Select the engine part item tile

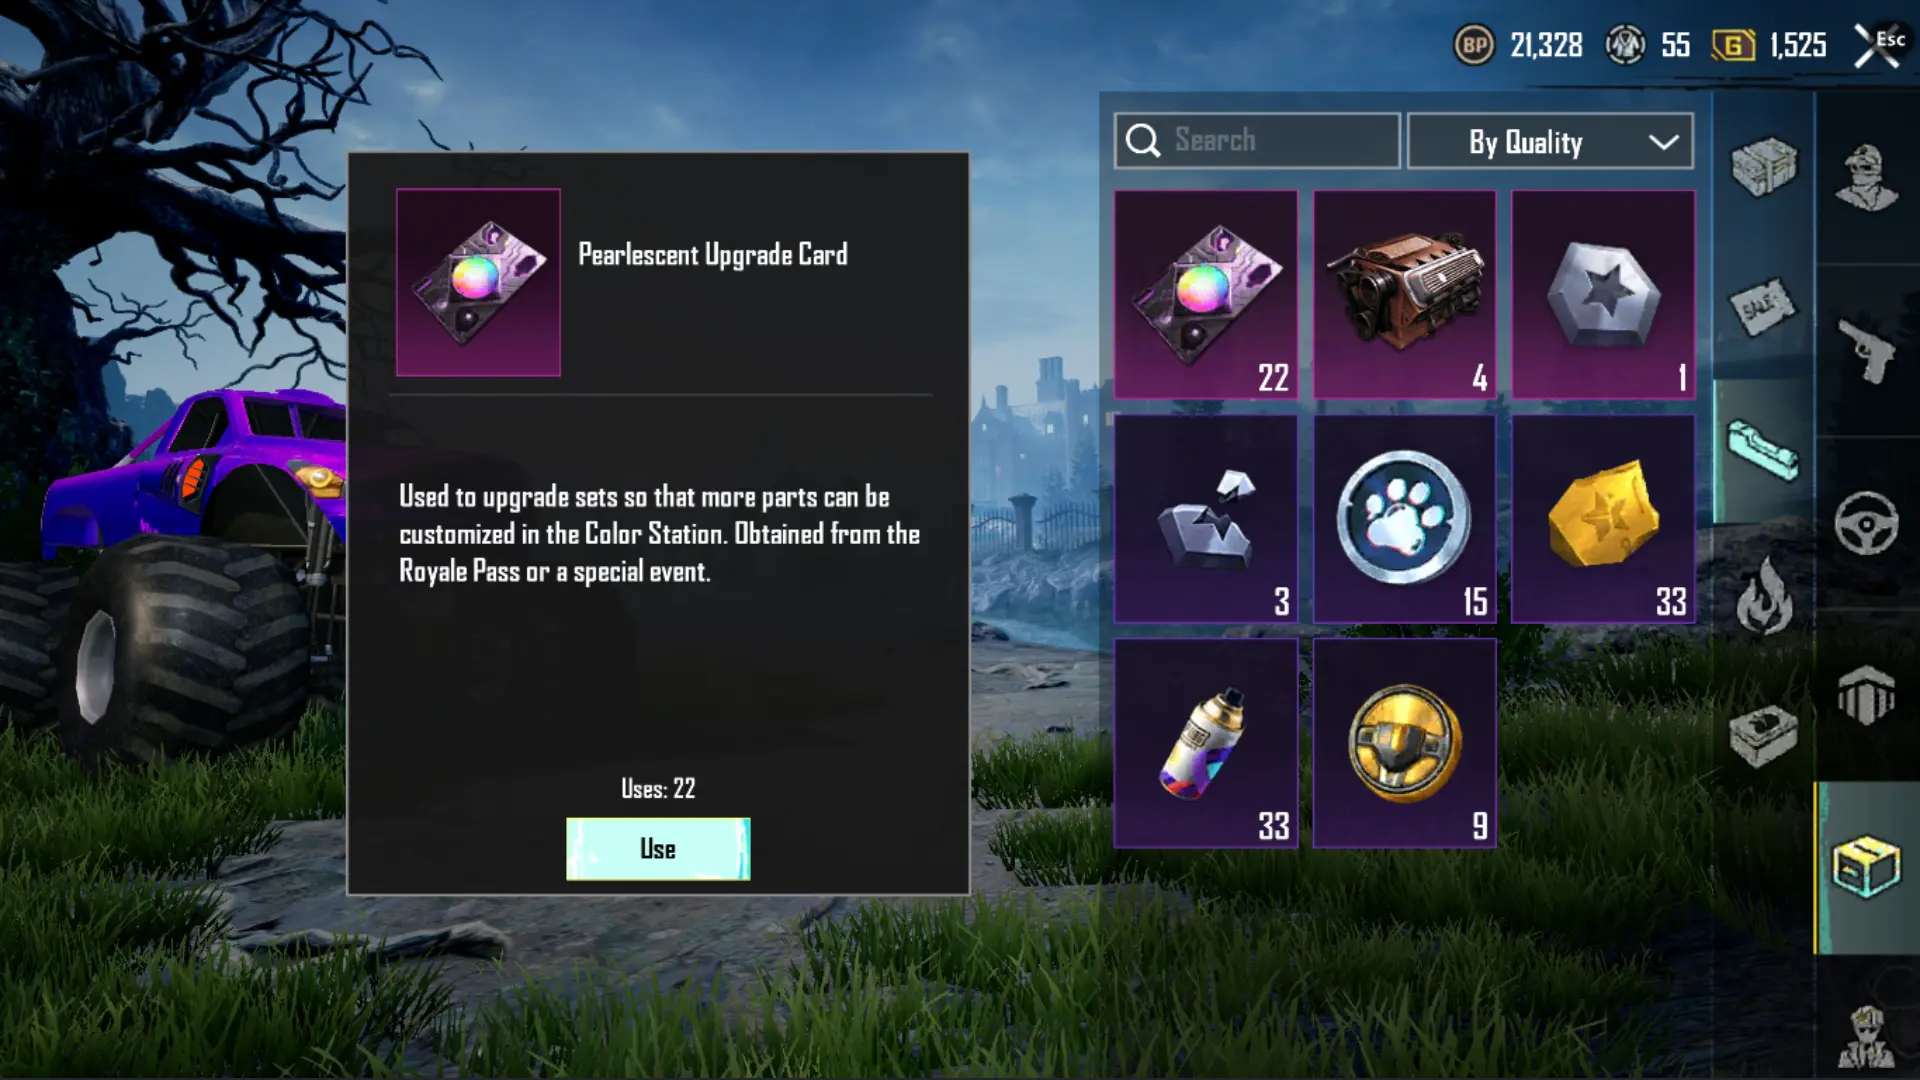click(1404, 295)
